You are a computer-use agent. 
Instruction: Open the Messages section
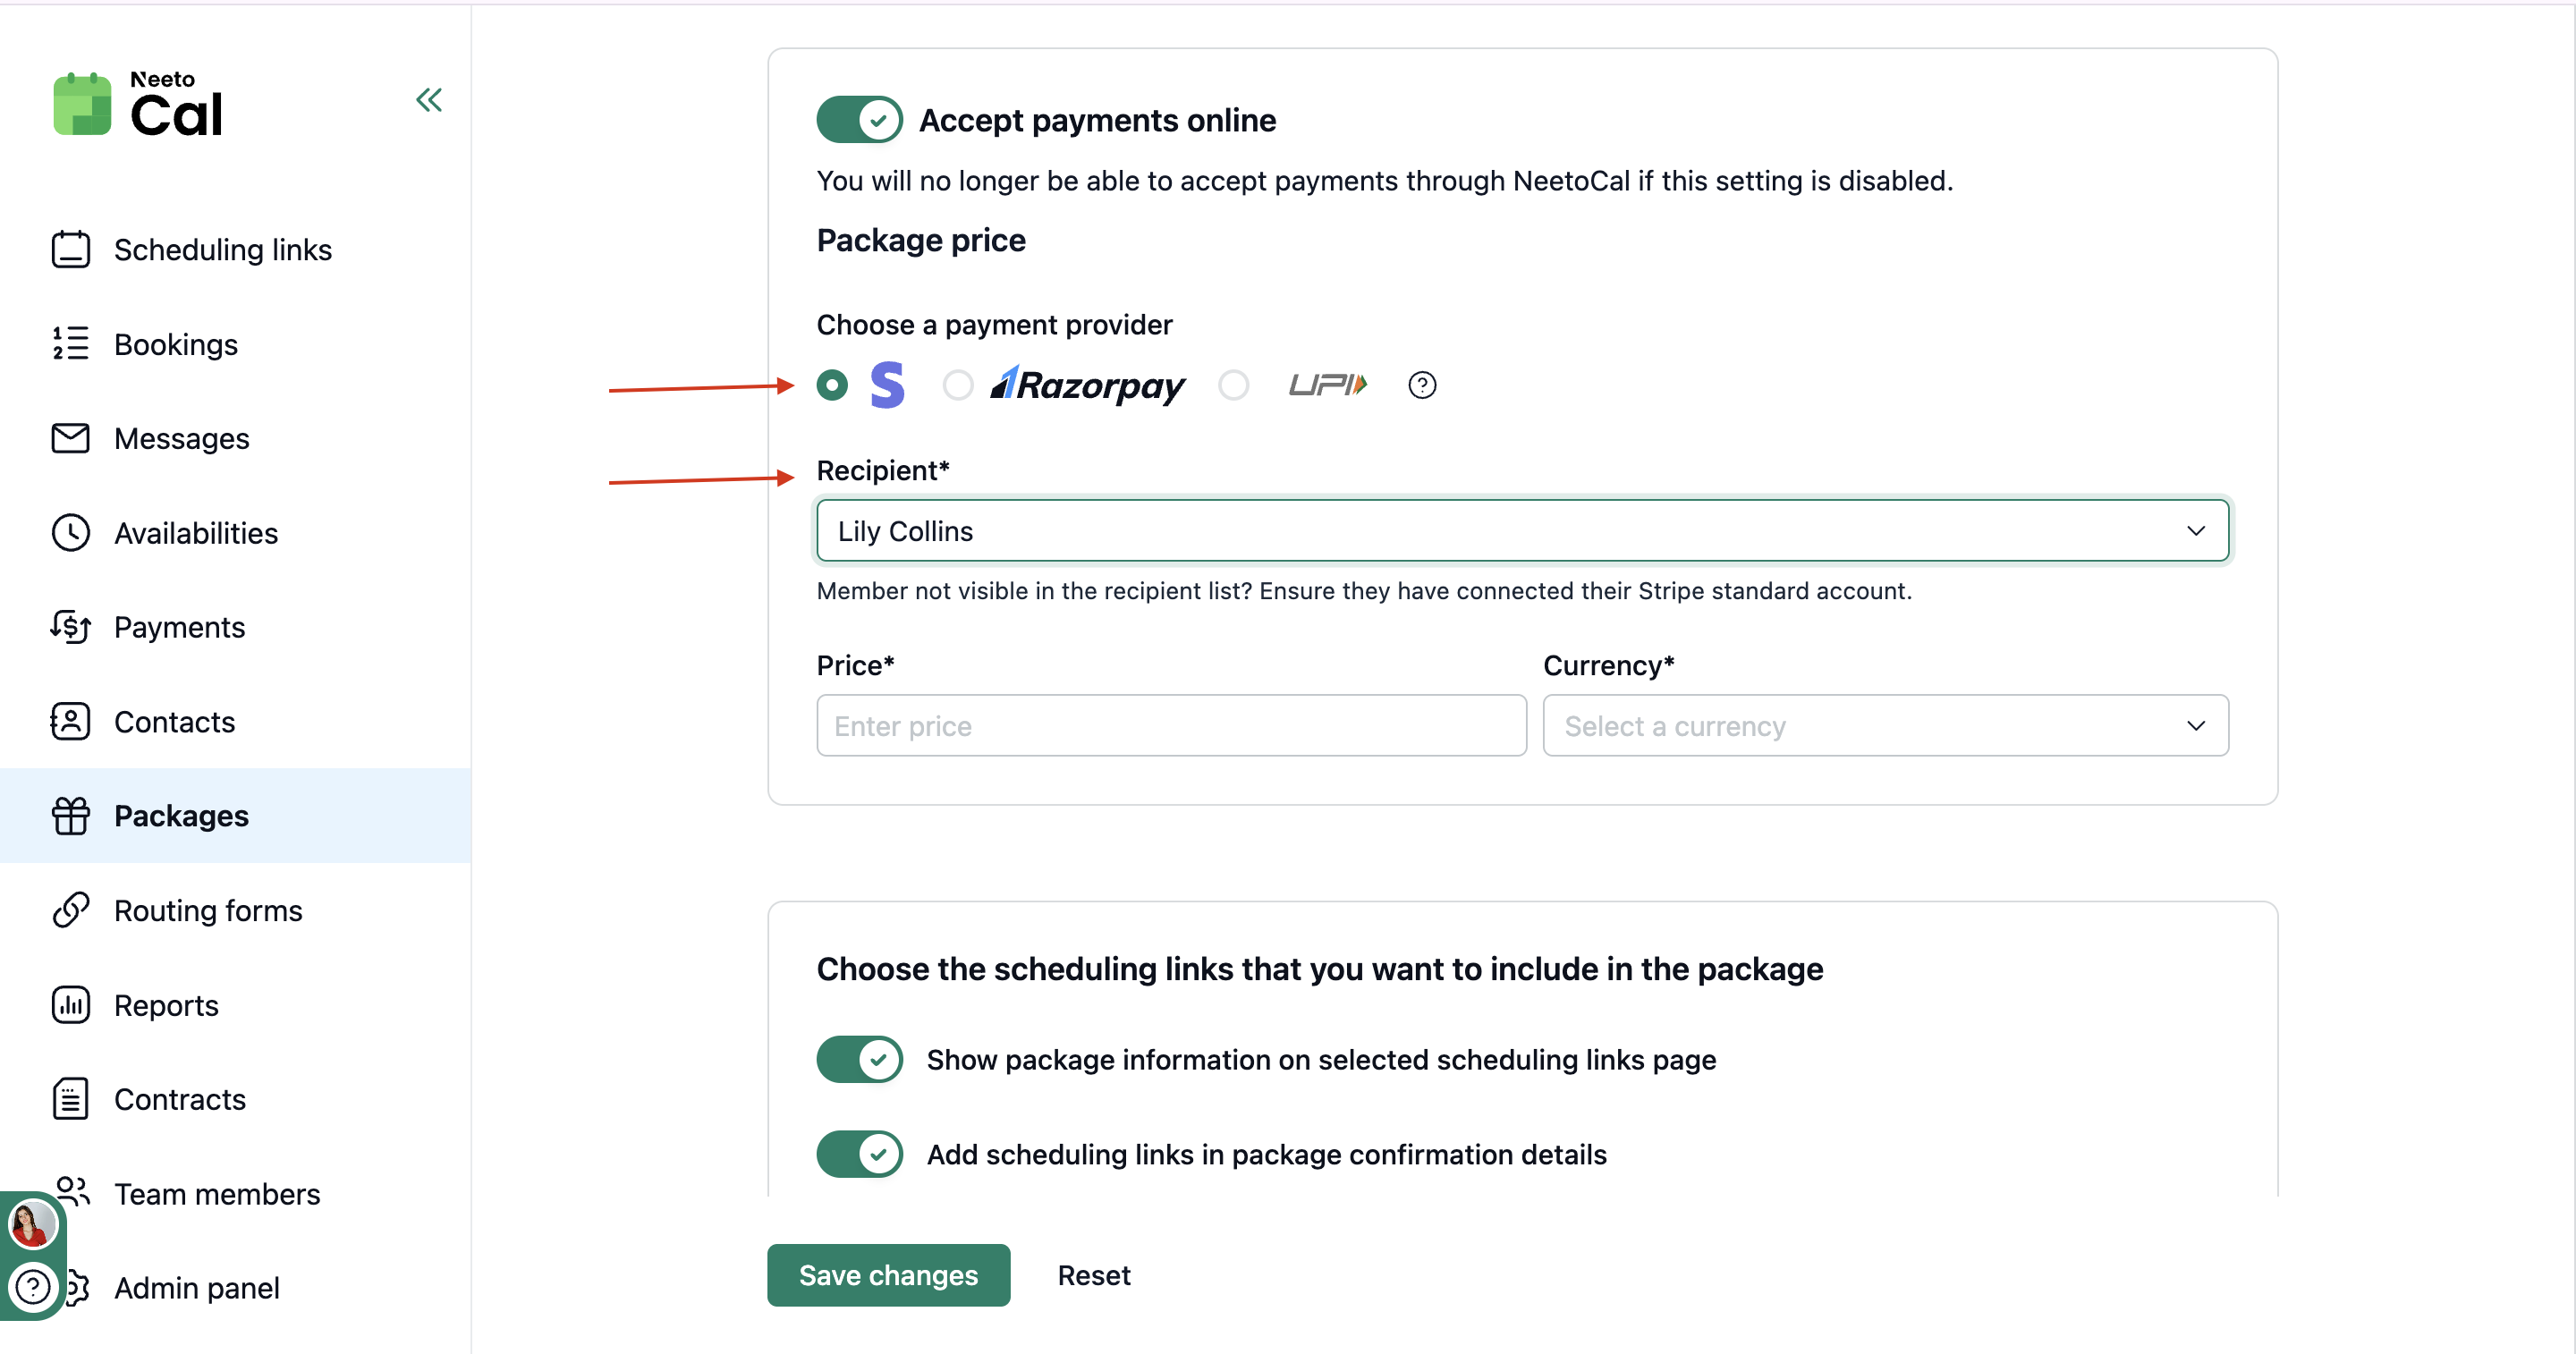point(182,438)
